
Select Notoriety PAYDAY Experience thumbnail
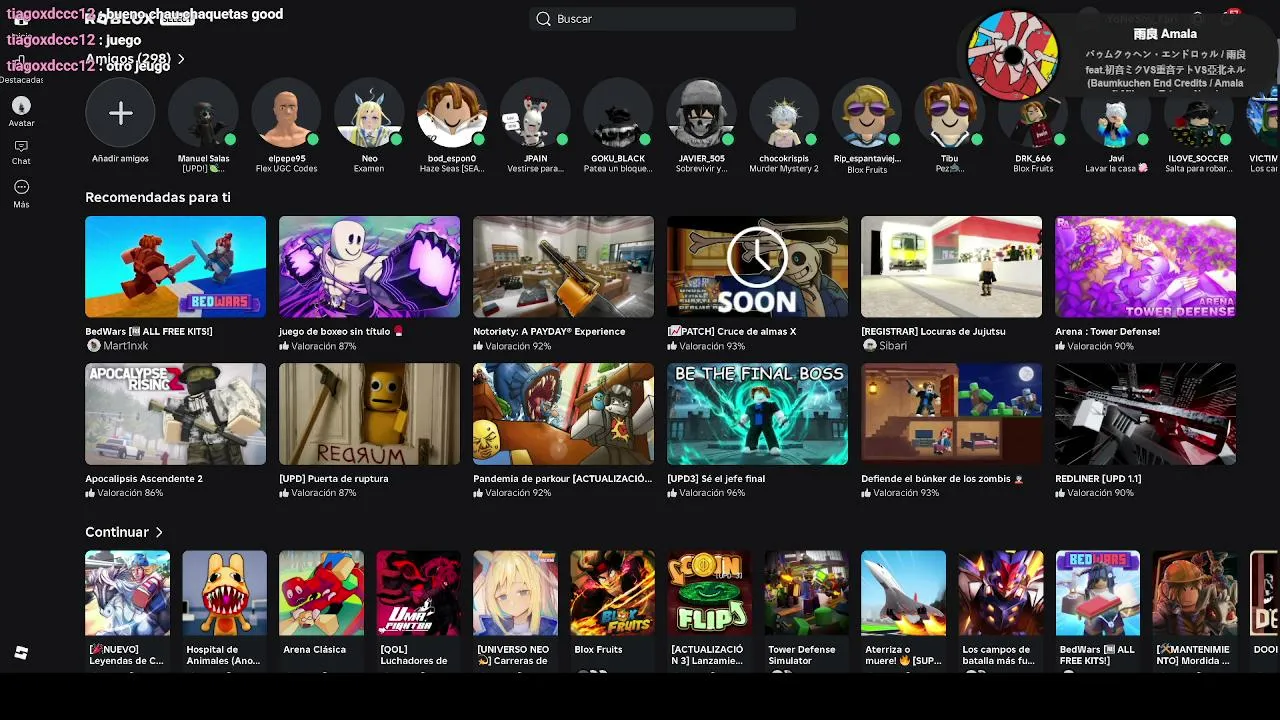[563, 267]
